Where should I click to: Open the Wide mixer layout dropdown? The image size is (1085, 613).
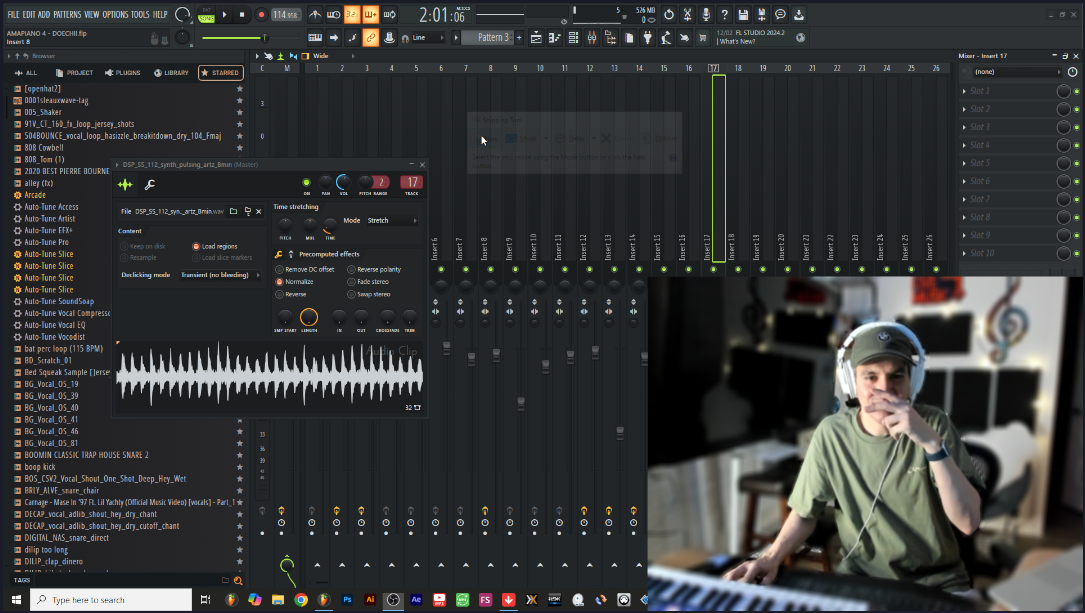[x=334, y=56]
